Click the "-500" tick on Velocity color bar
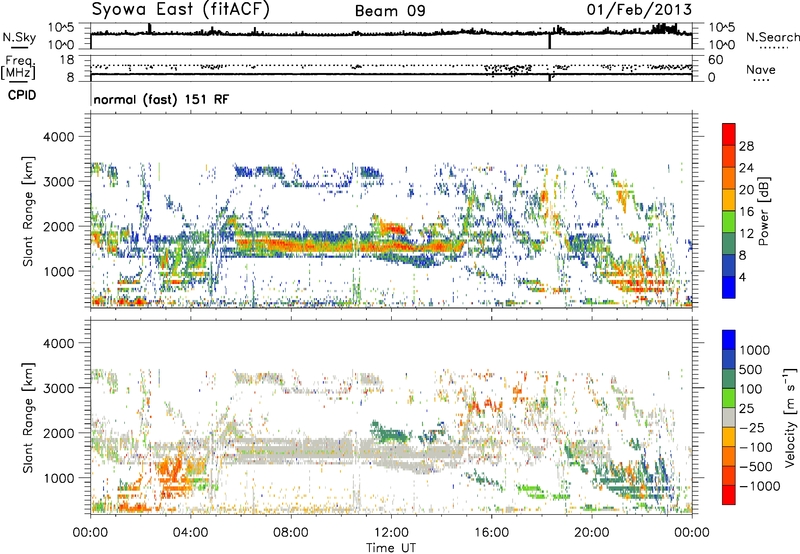 click(x=756, y=467)
